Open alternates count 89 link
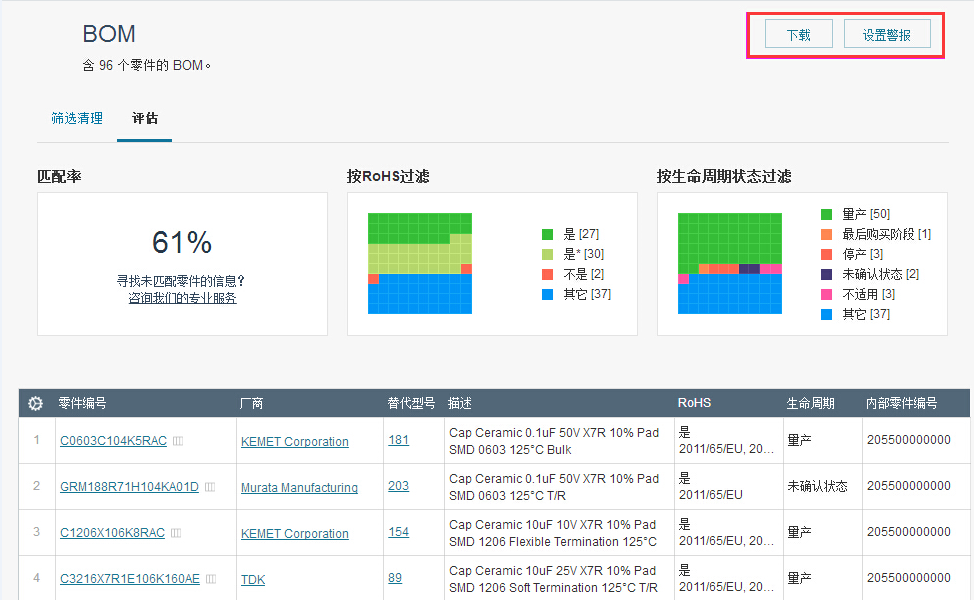The height and width of the screenshot is (600, 974). click(395, 578)
